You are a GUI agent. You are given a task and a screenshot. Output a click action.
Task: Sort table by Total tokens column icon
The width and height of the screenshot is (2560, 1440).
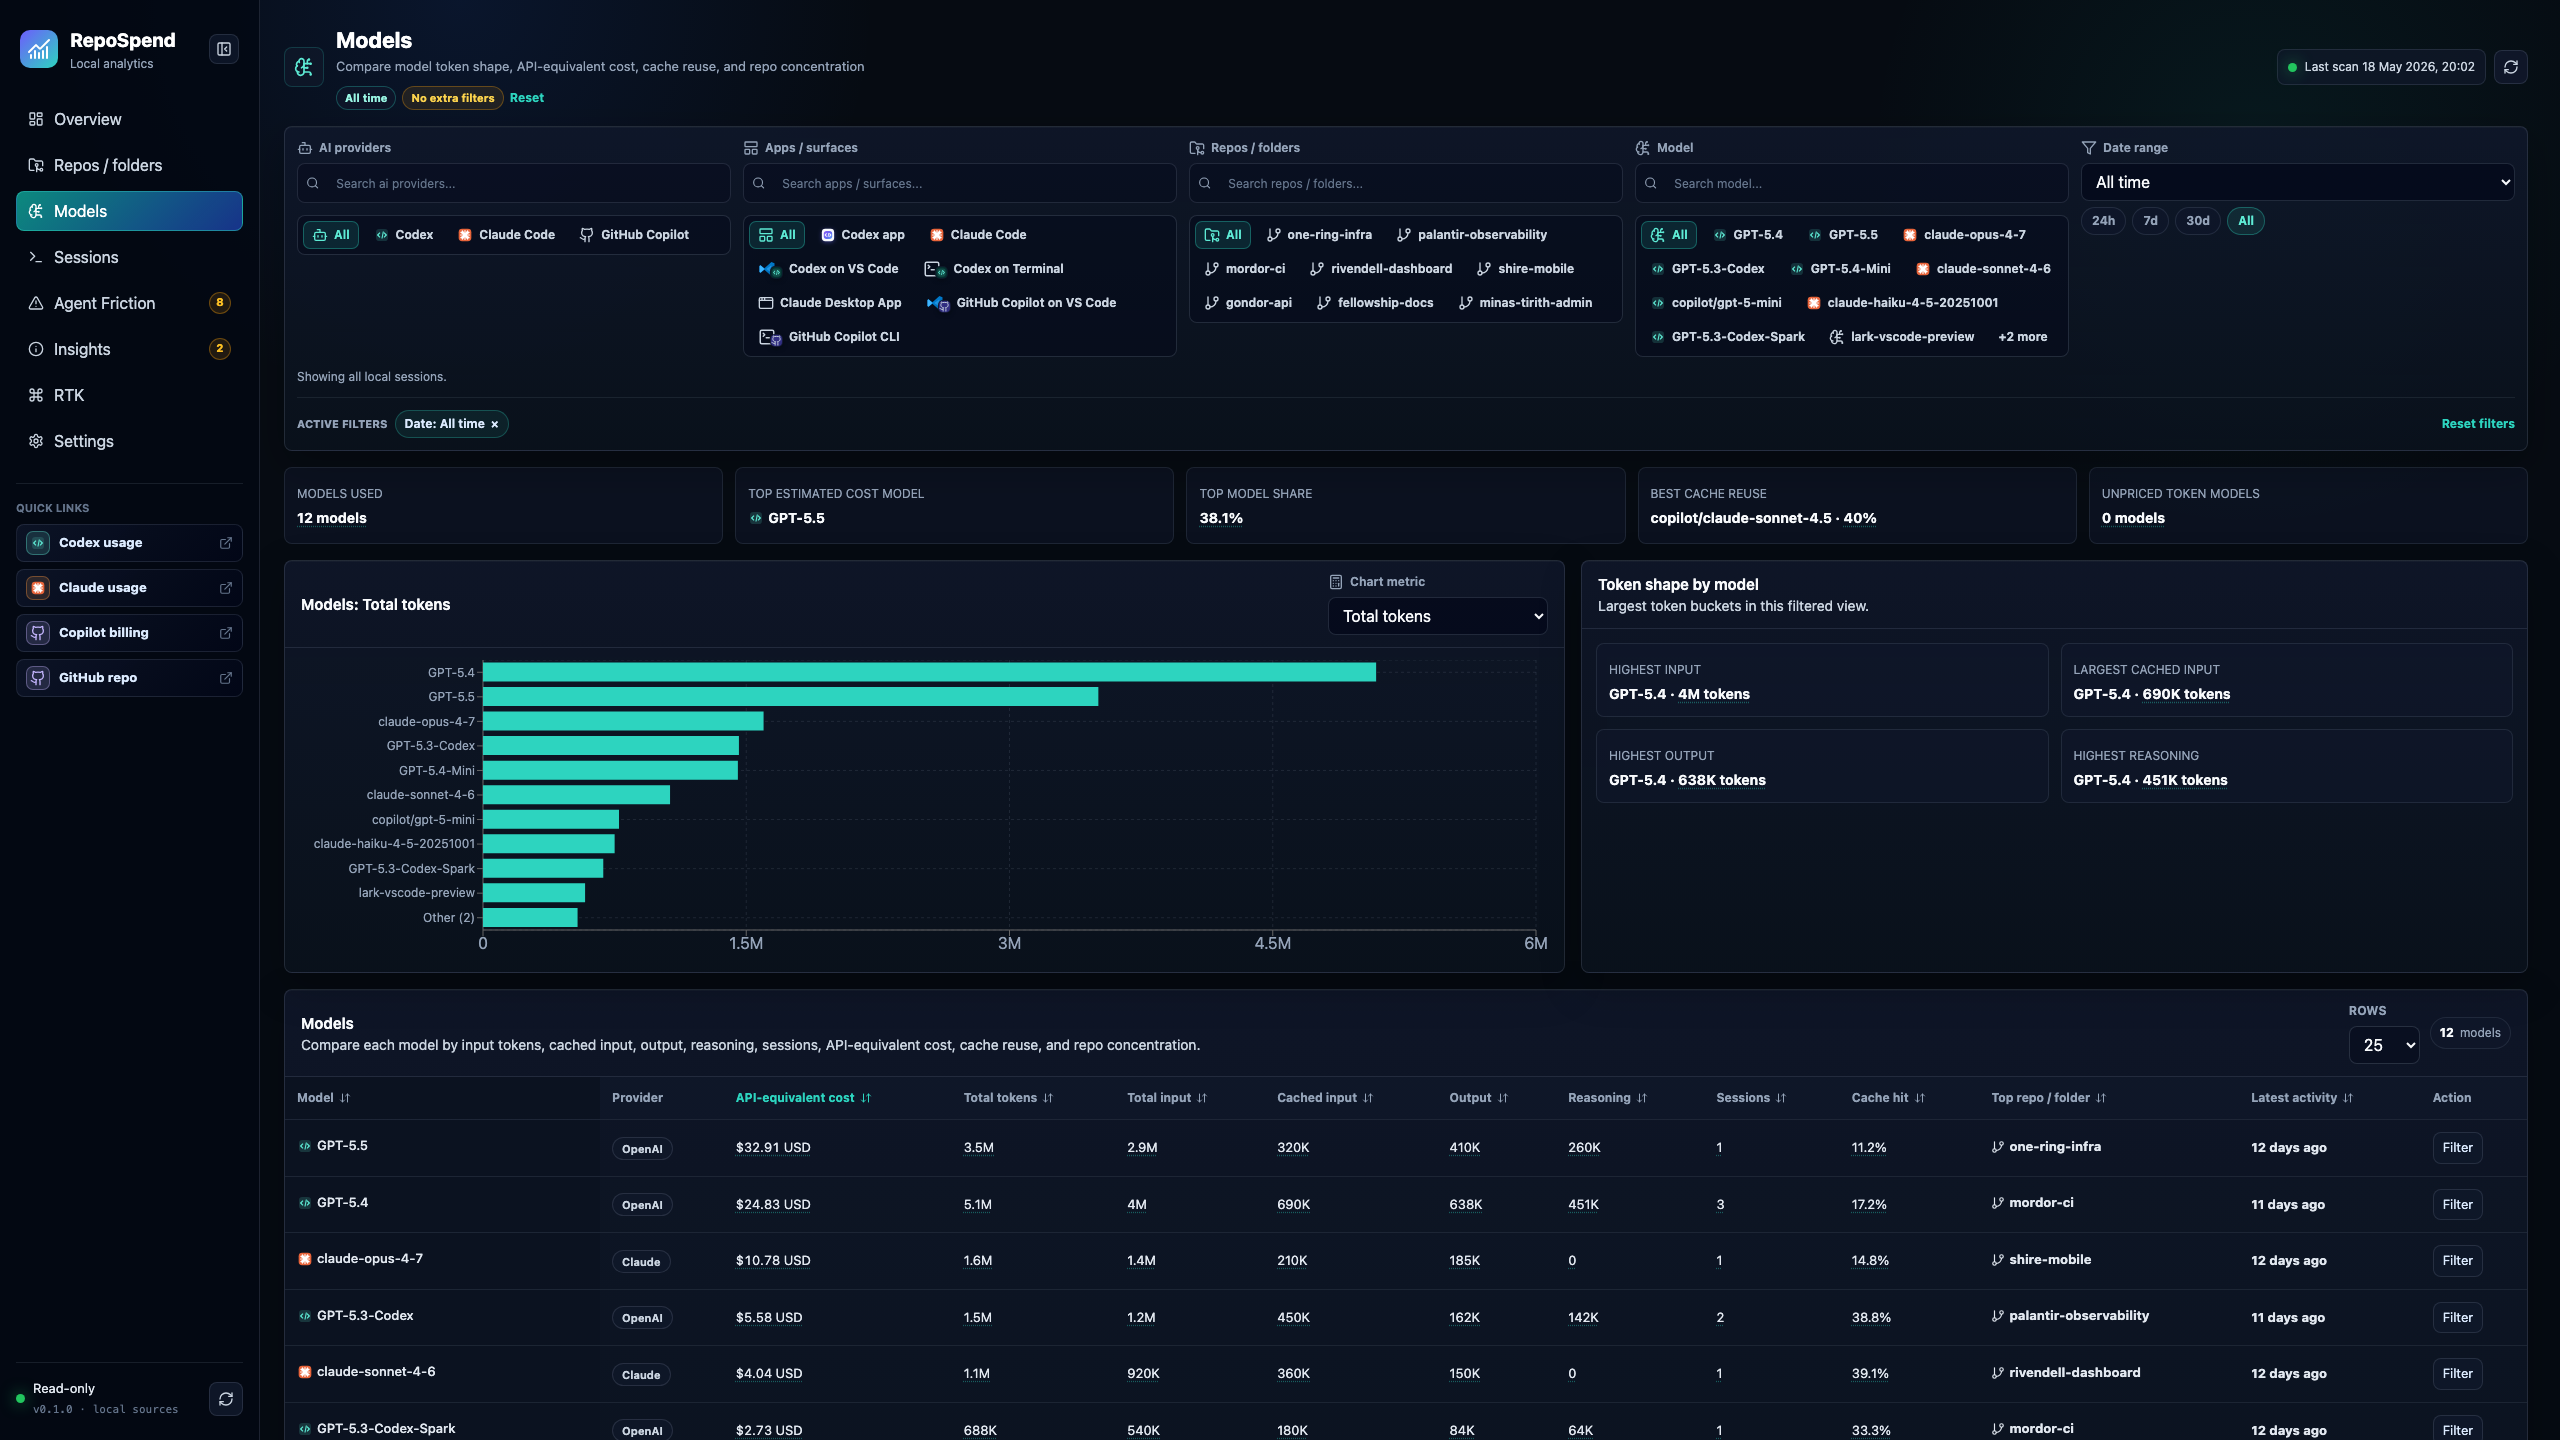coord(1048,1098)
